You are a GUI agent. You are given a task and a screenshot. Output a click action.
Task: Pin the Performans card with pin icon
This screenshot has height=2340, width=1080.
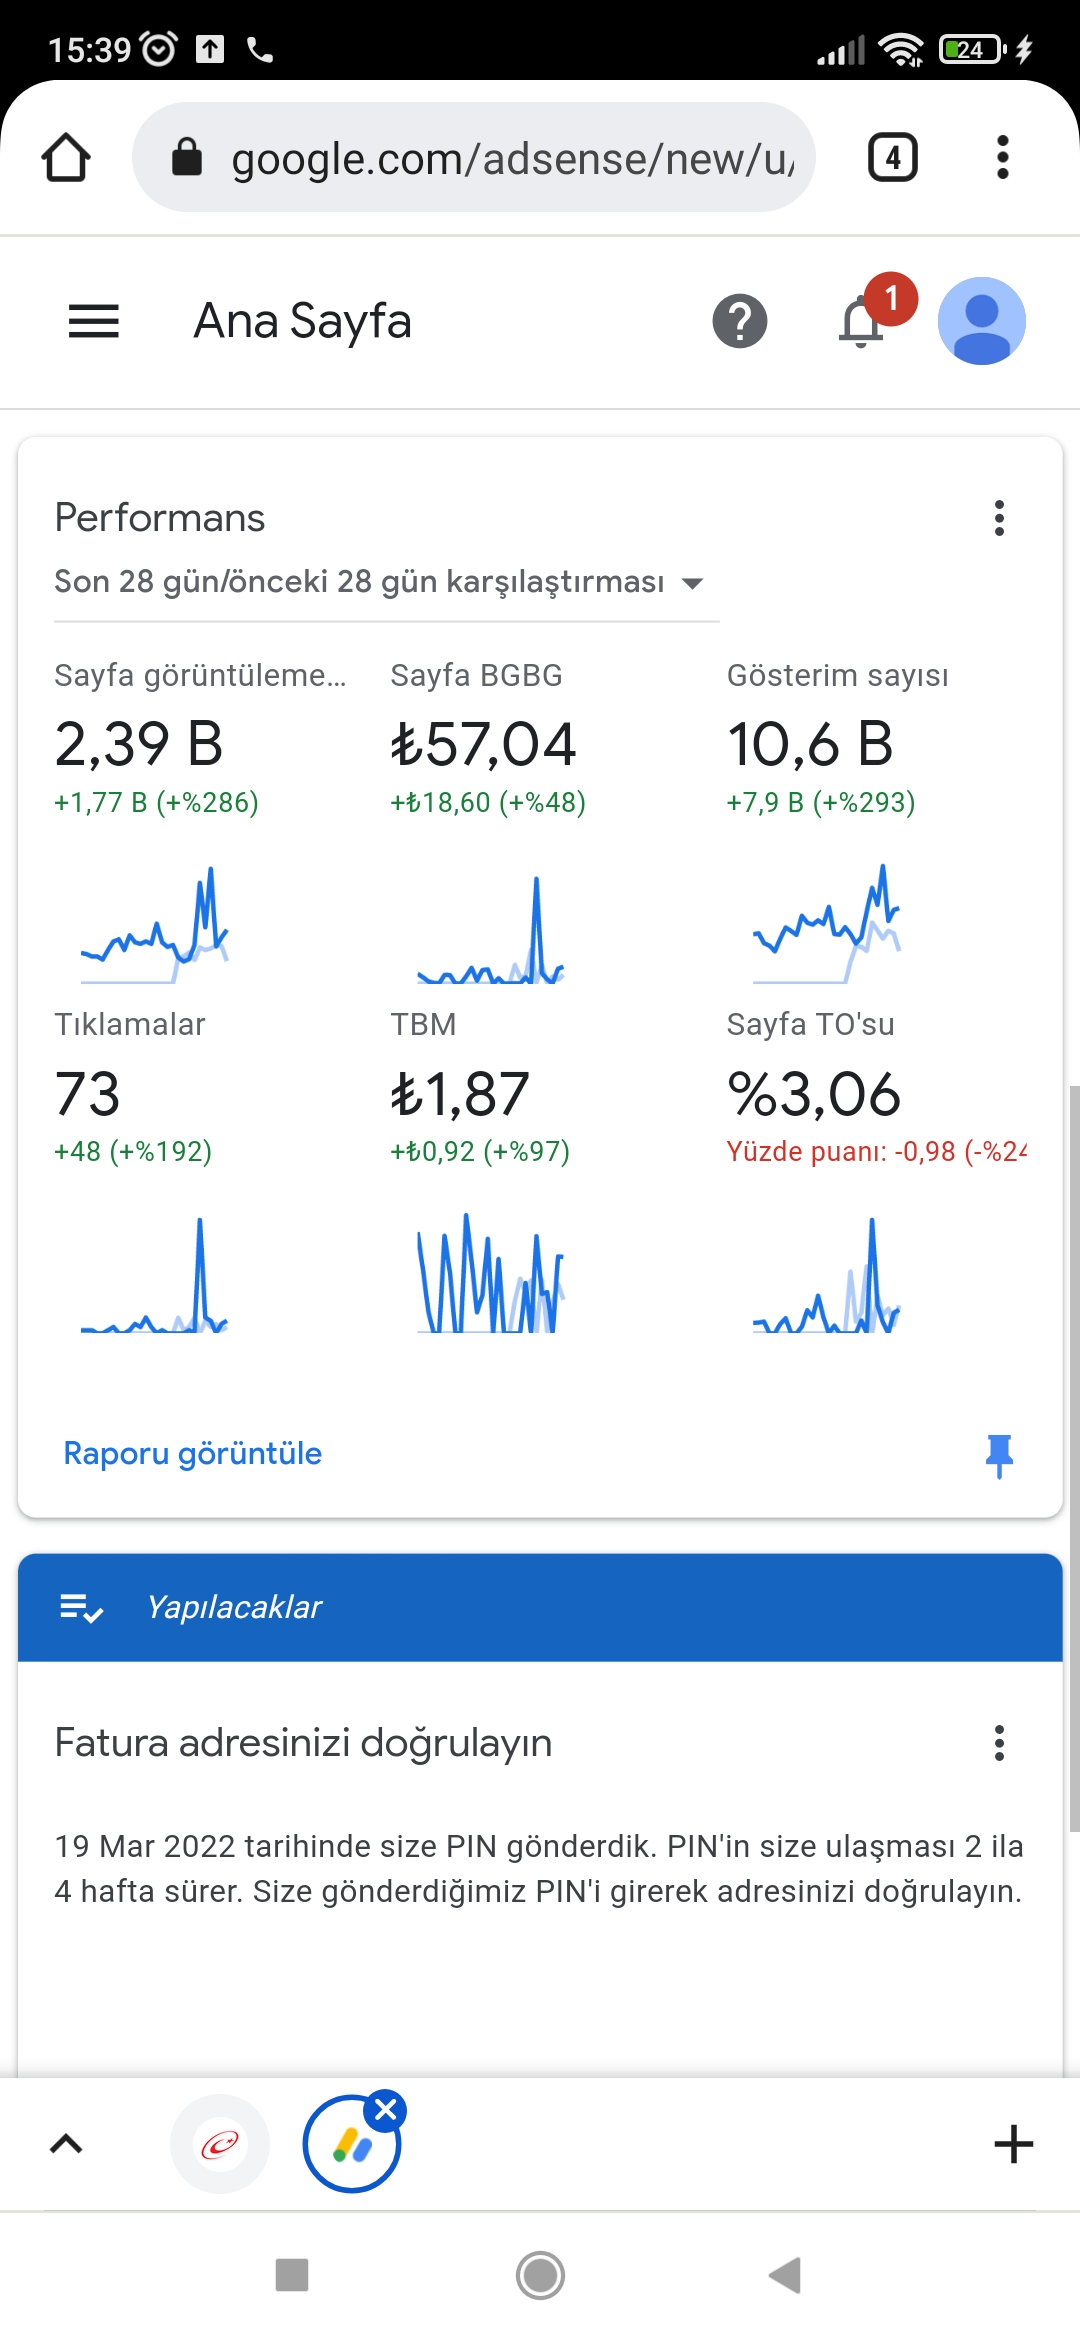[x=999, y=1456]
